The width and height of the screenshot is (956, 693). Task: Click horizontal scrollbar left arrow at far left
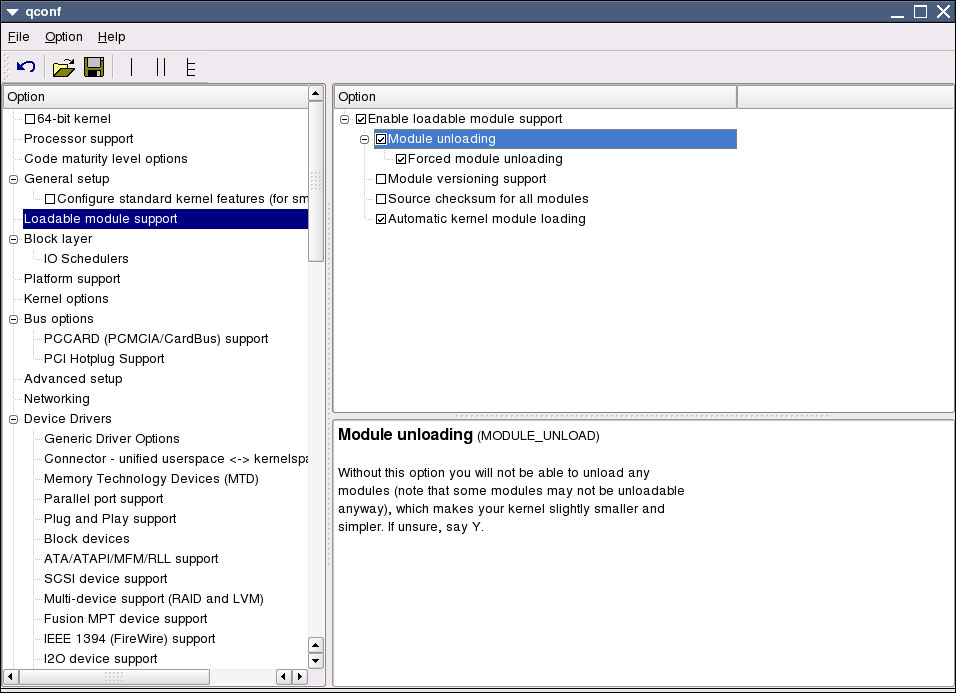click(x=10, y=677)
